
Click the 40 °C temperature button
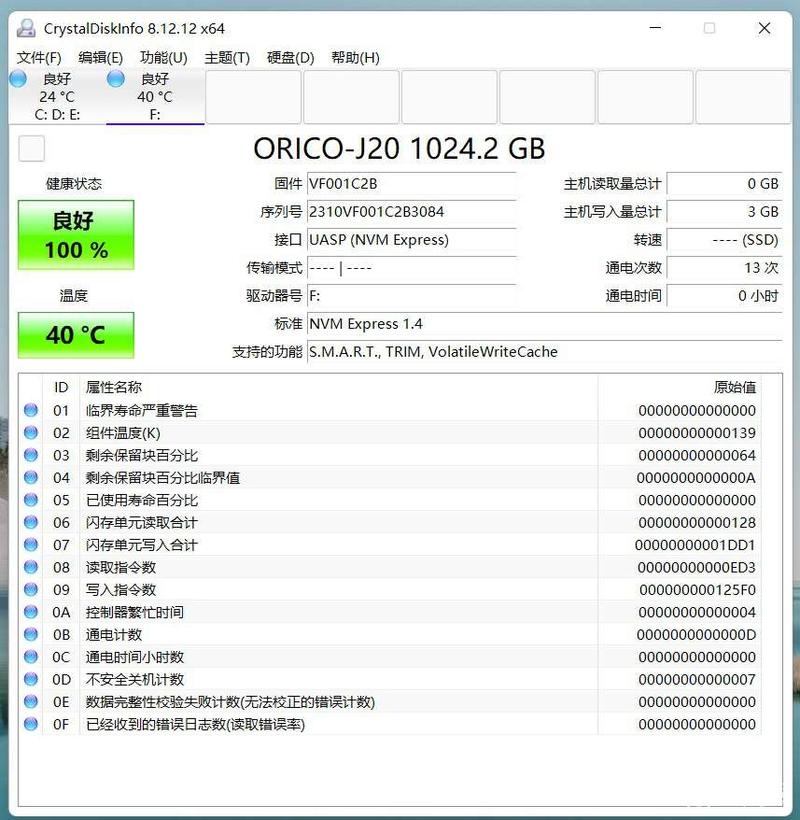coord(76,335)
